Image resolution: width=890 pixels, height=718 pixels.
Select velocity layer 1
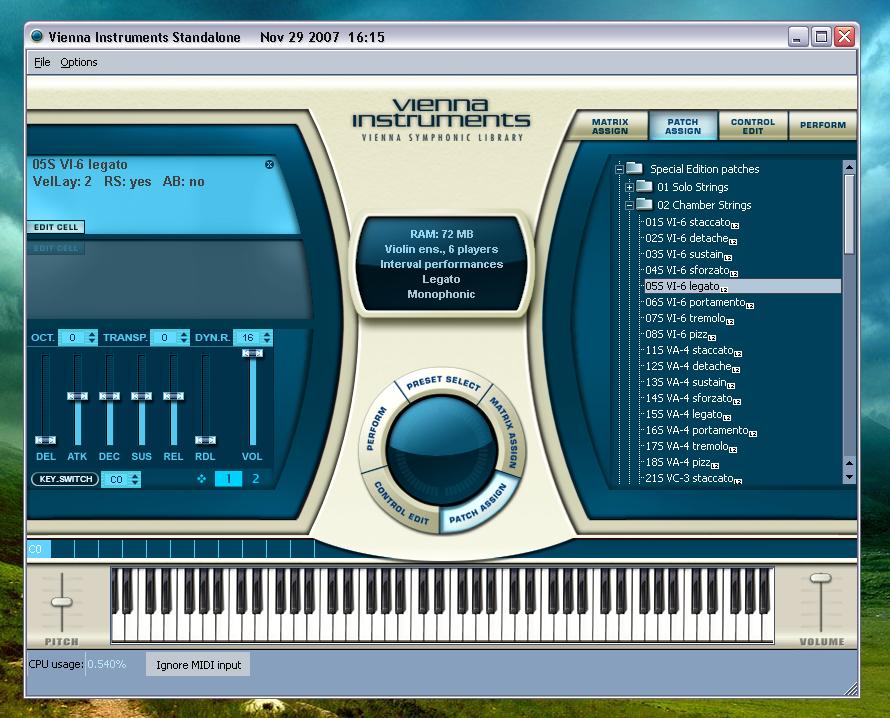[x=228, y=479]
